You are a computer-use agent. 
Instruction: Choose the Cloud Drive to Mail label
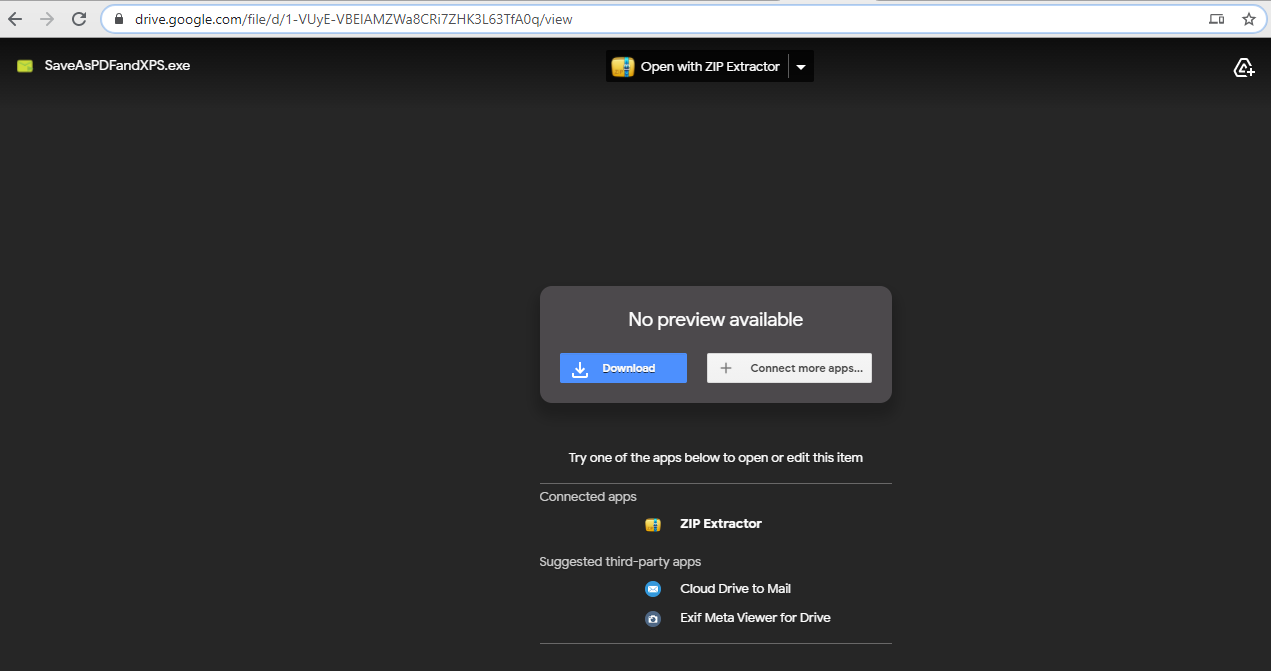(x=735, y=589)
